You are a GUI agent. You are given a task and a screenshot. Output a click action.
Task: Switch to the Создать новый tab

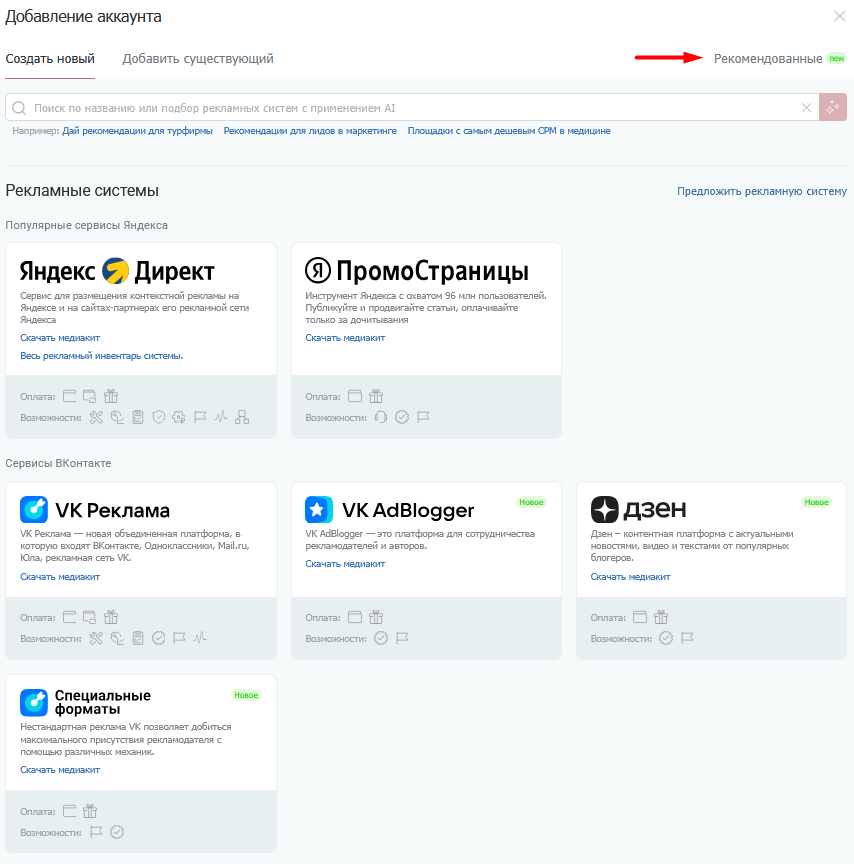pyautogui.click(x=50, y=59)
